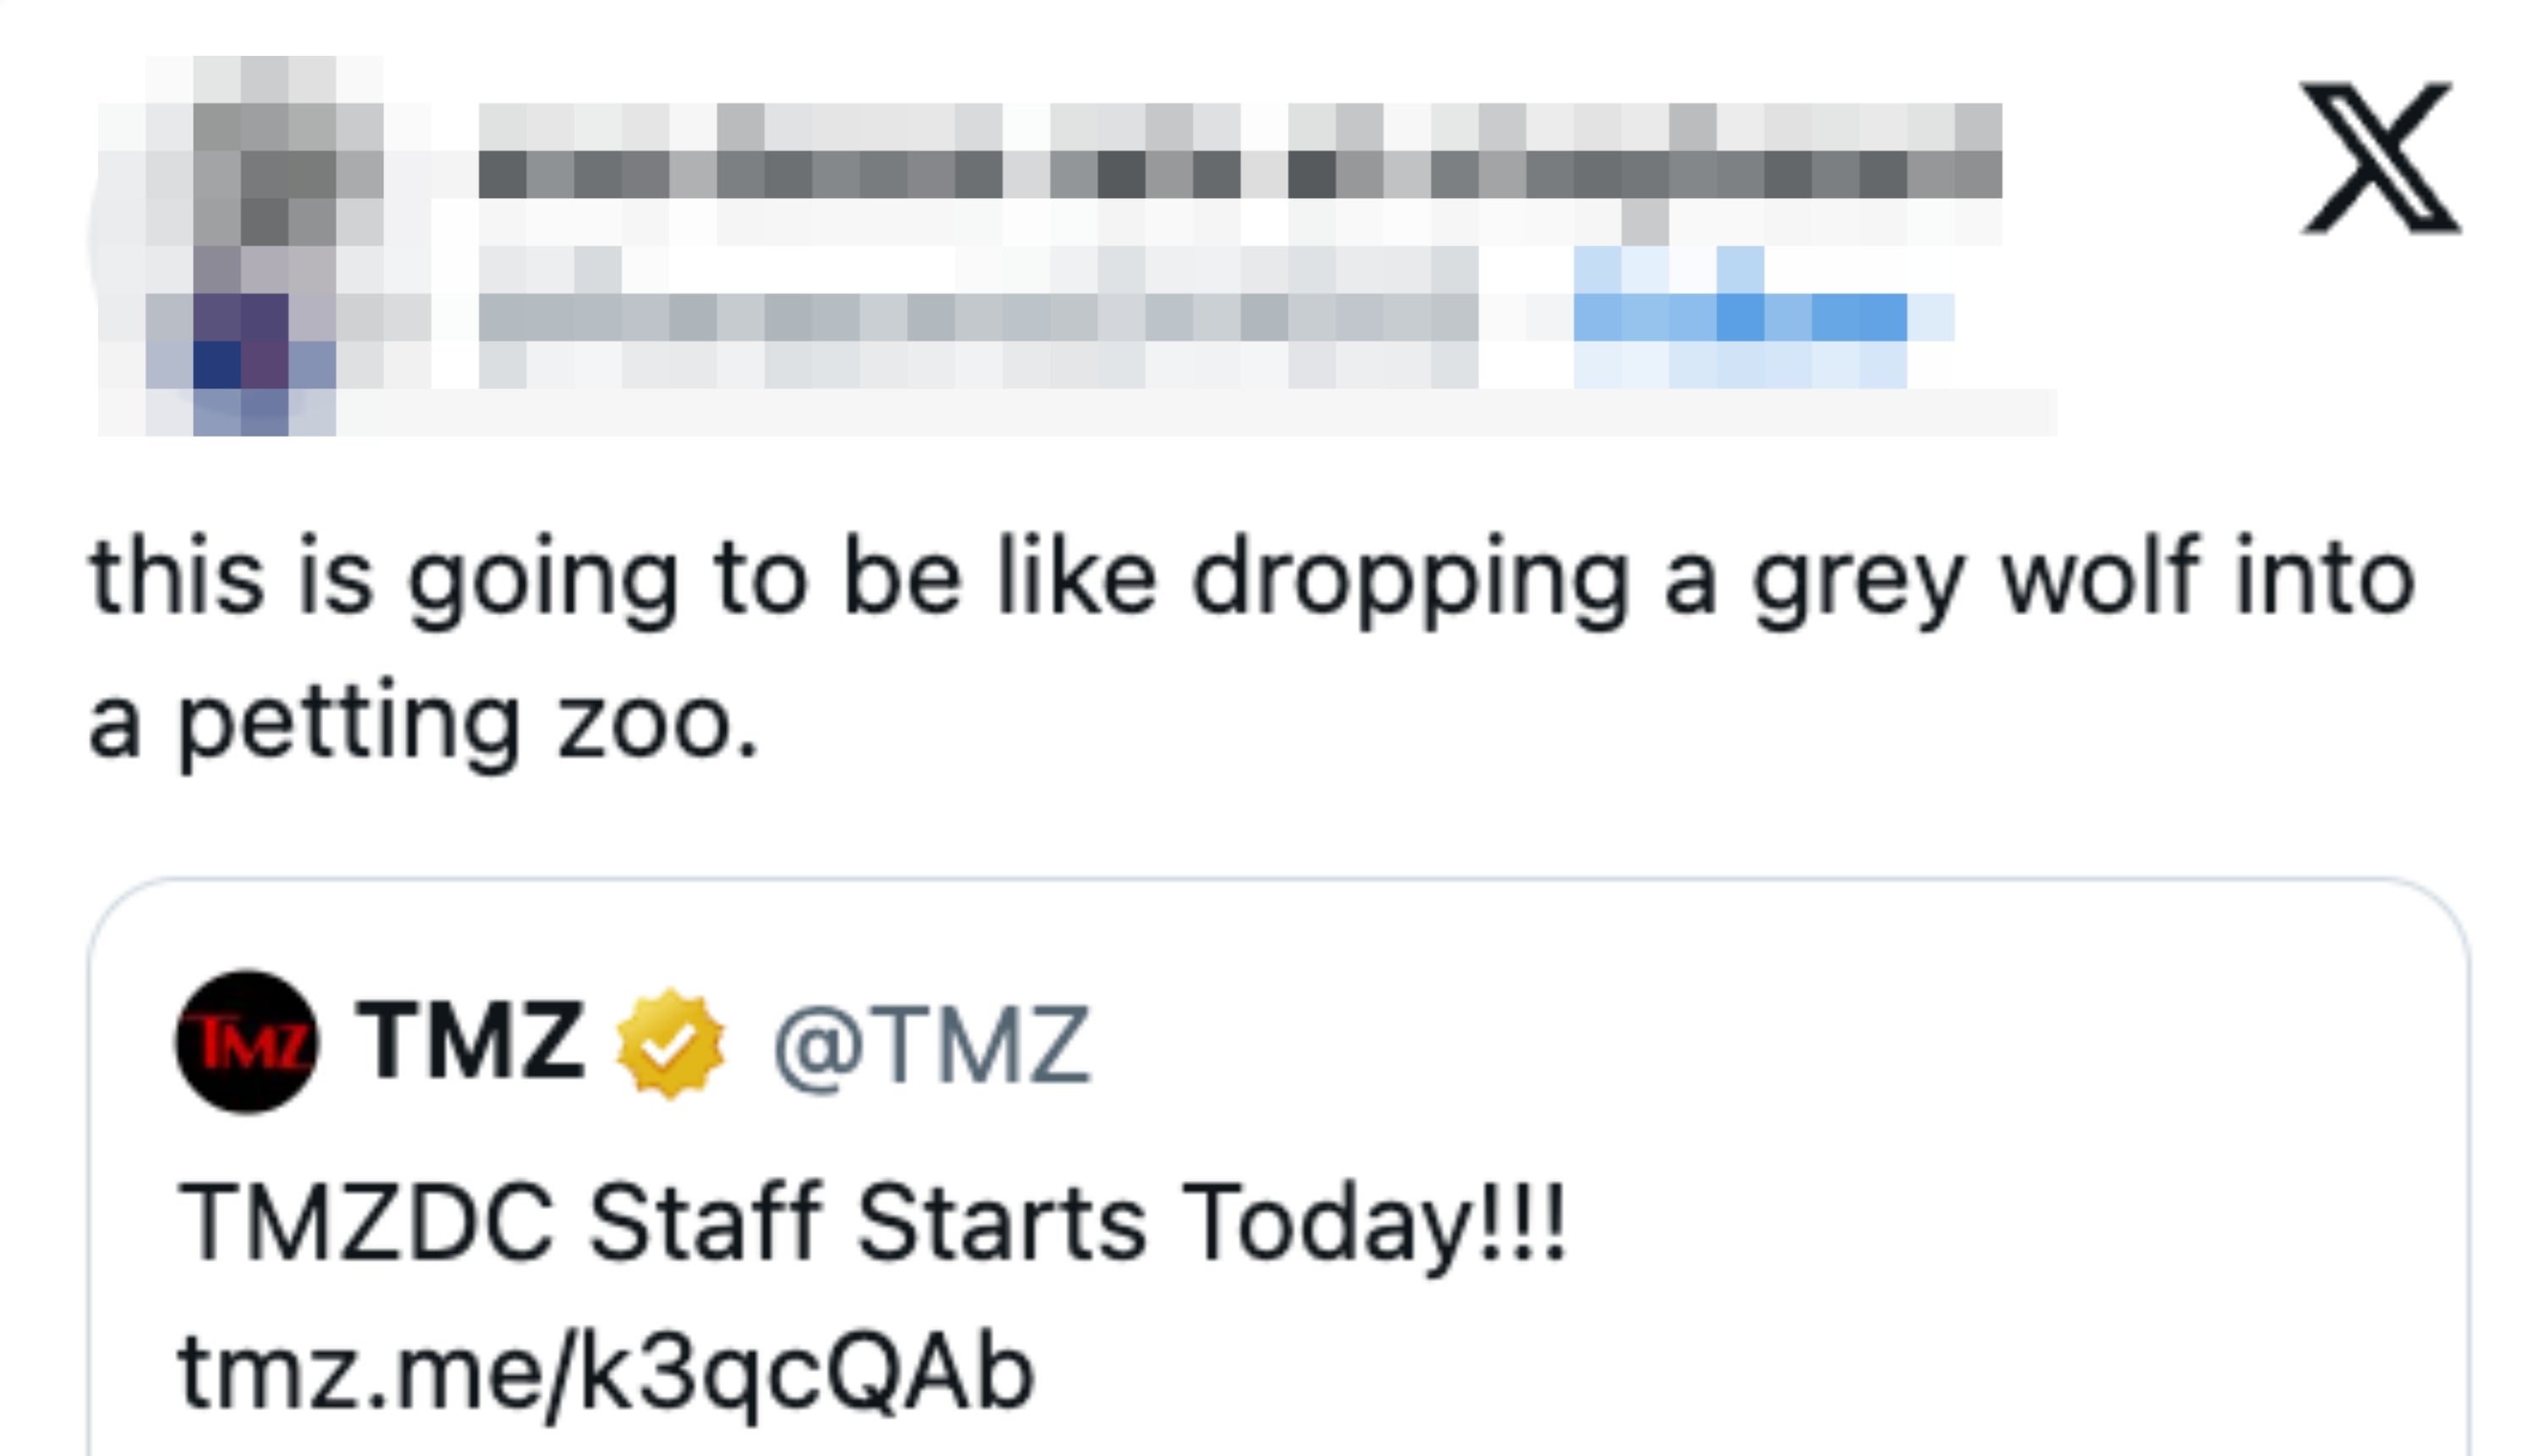Click the word 'Staff' in quoted tweet
Screen dimensions: 2538x1456
(x=705, y=1222)
